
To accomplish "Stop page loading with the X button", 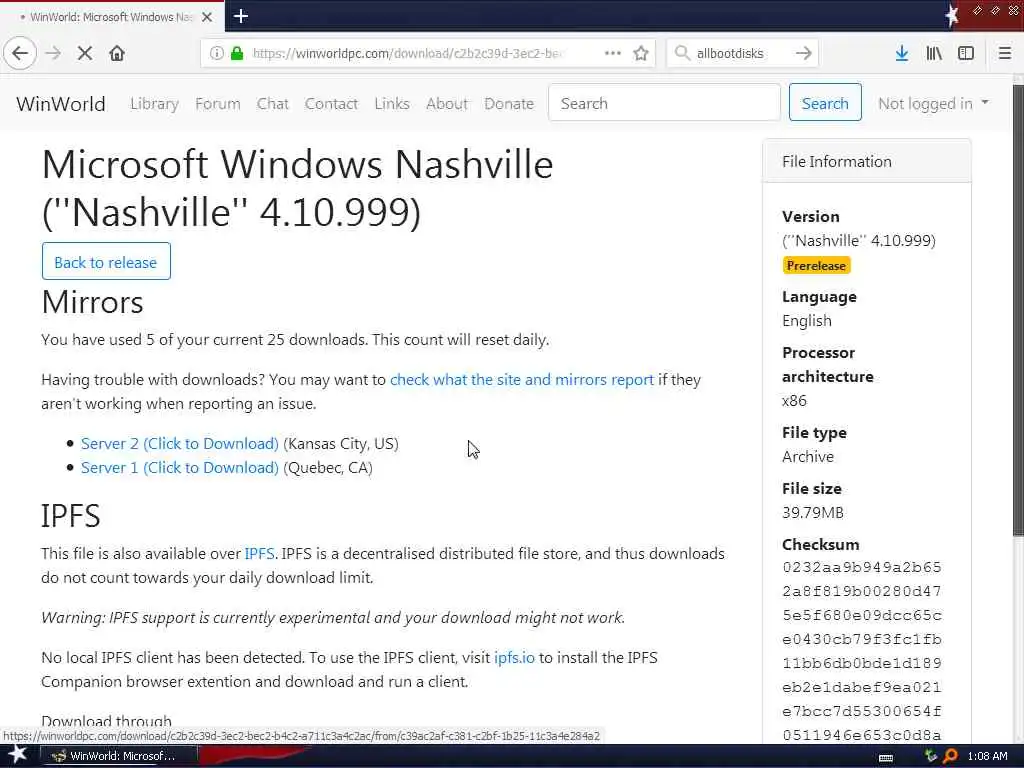I will pyautogui.click(x=85, y=53).
